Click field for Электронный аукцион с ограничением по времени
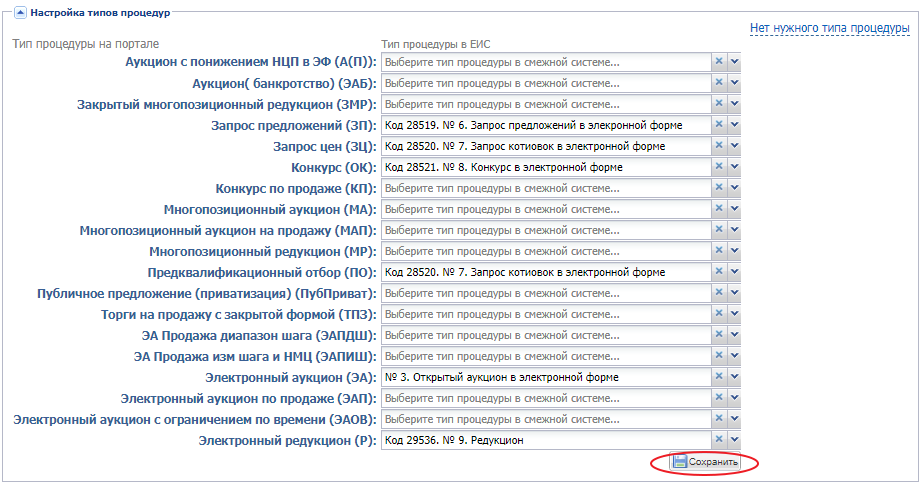 (x=545, y=419)
